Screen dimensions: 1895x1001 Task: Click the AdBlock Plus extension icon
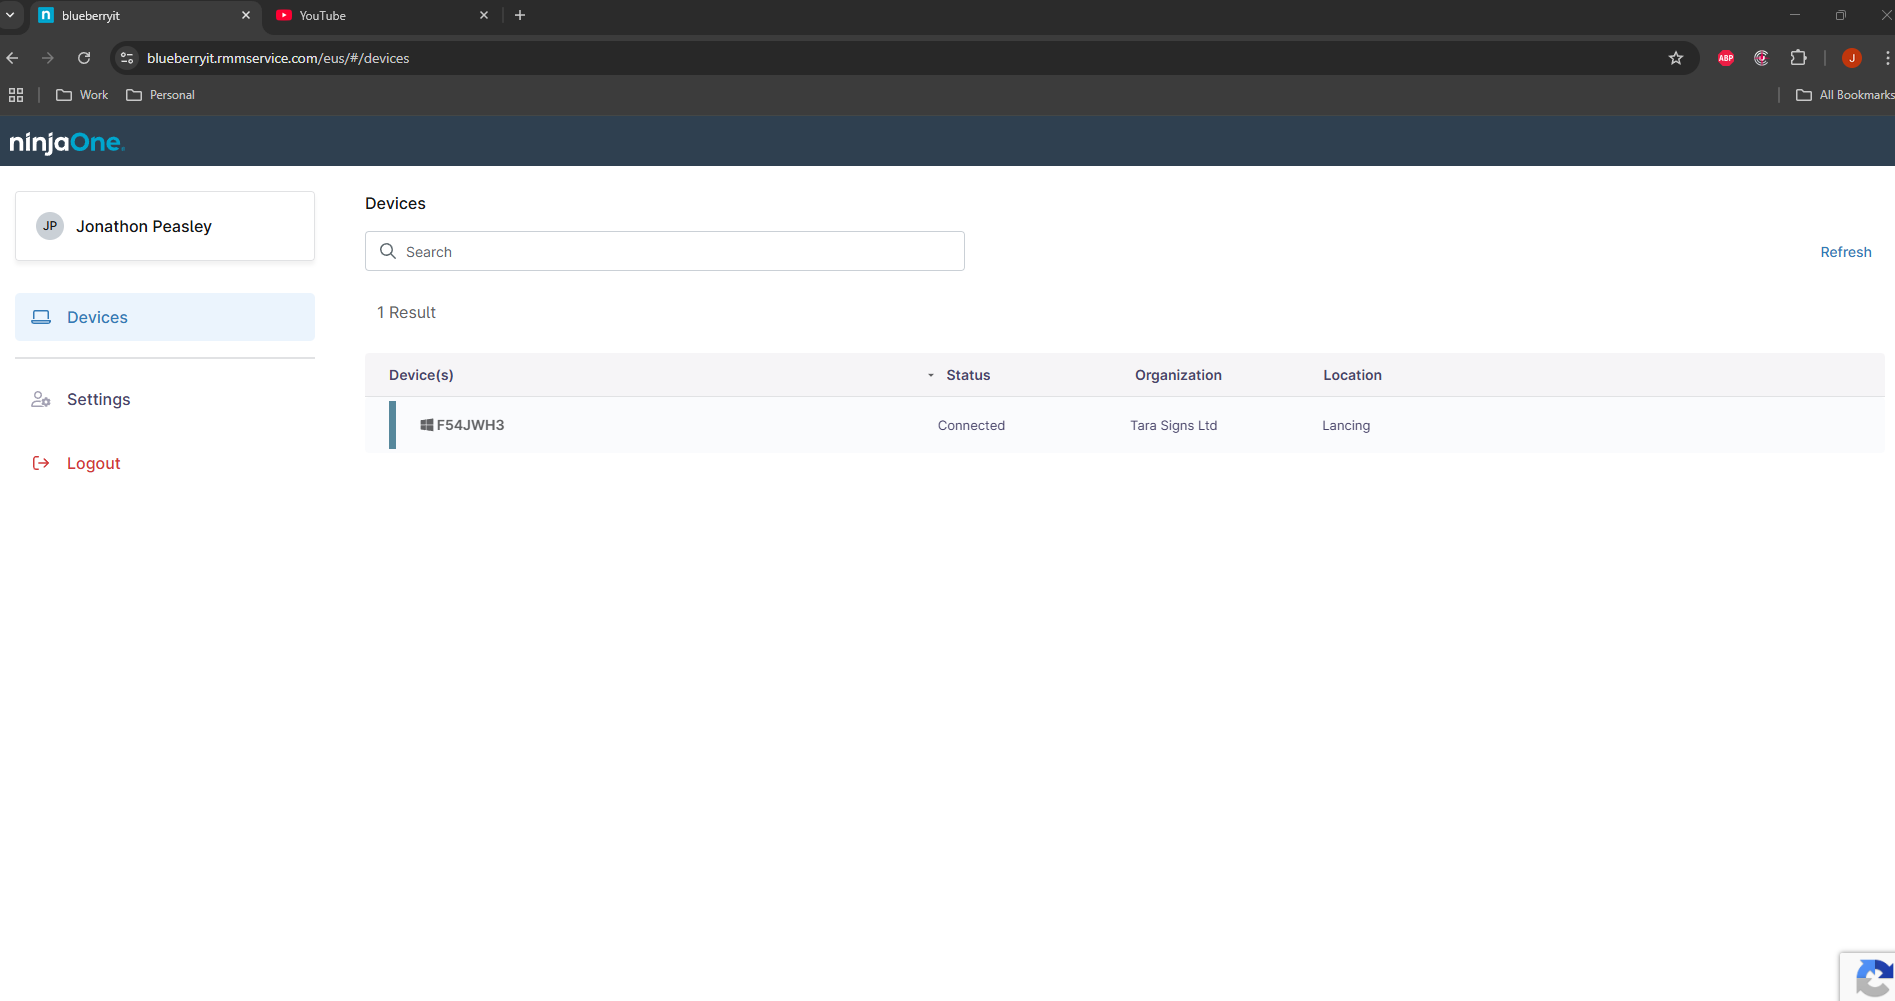coord(1725,58)
